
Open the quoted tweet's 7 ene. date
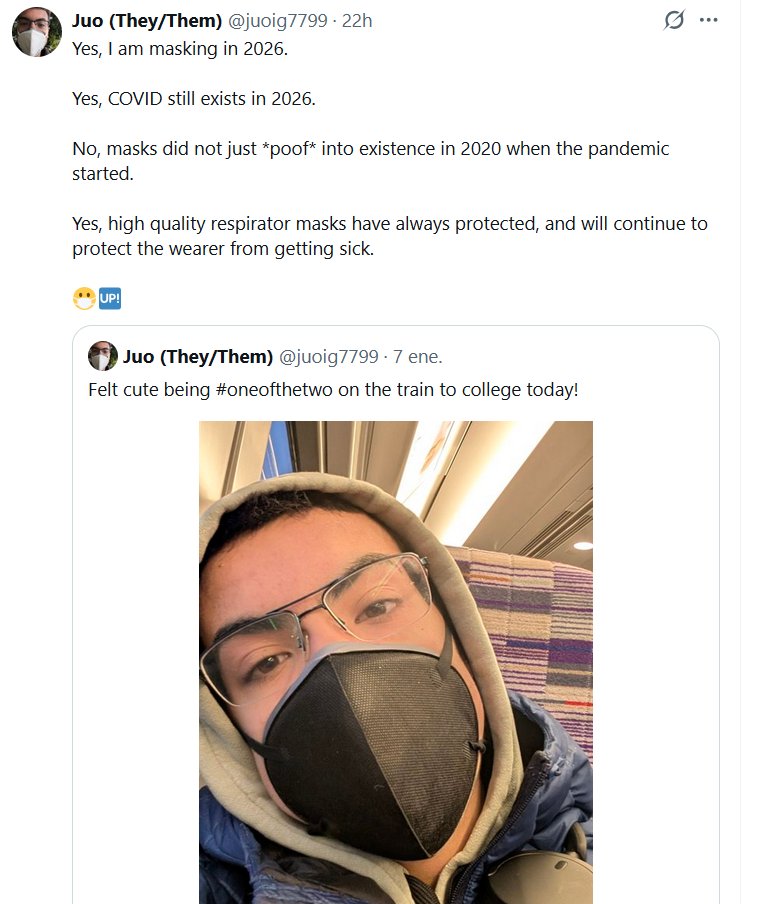pyautogui.click(x=418, y=357)
